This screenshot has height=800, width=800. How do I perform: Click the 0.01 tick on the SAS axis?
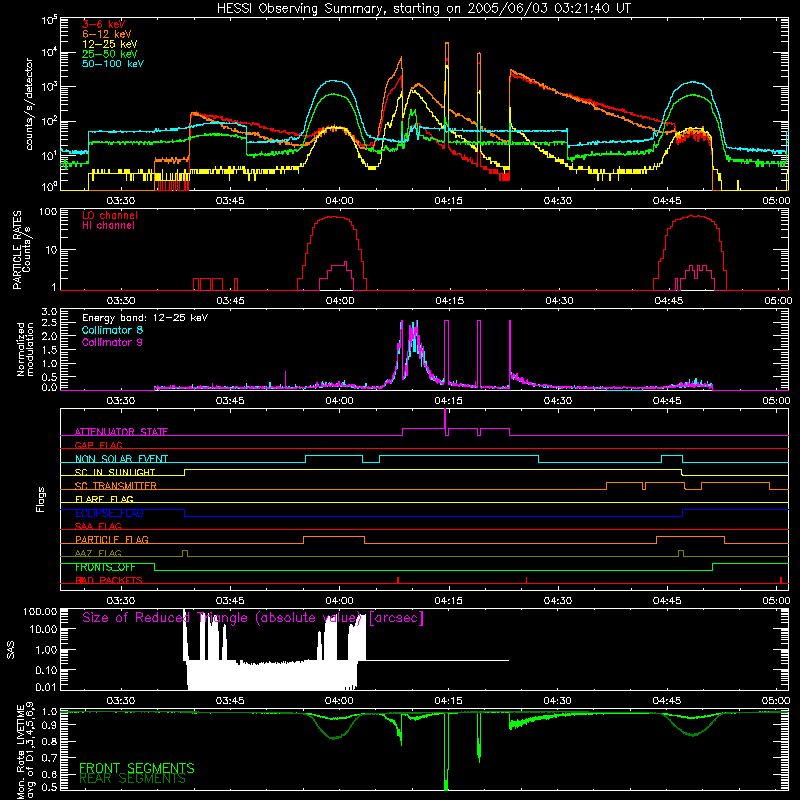coord(46,687)
